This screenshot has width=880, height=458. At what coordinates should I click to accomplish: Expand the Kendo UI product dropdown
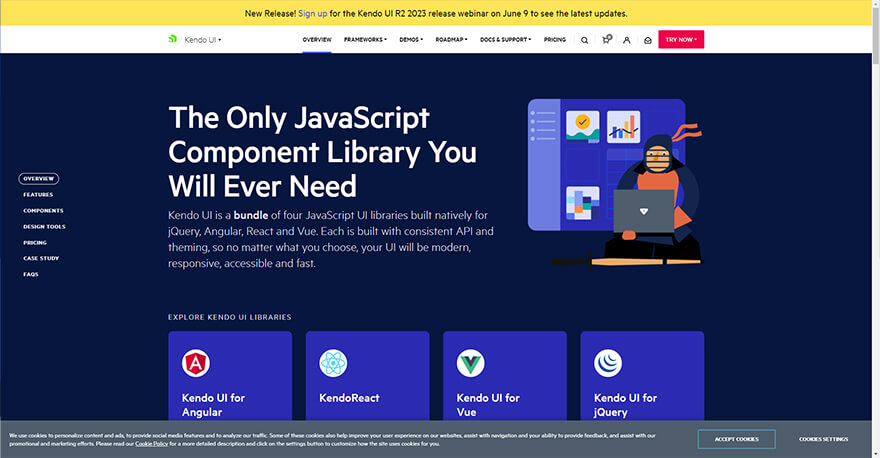coord(203,40)
